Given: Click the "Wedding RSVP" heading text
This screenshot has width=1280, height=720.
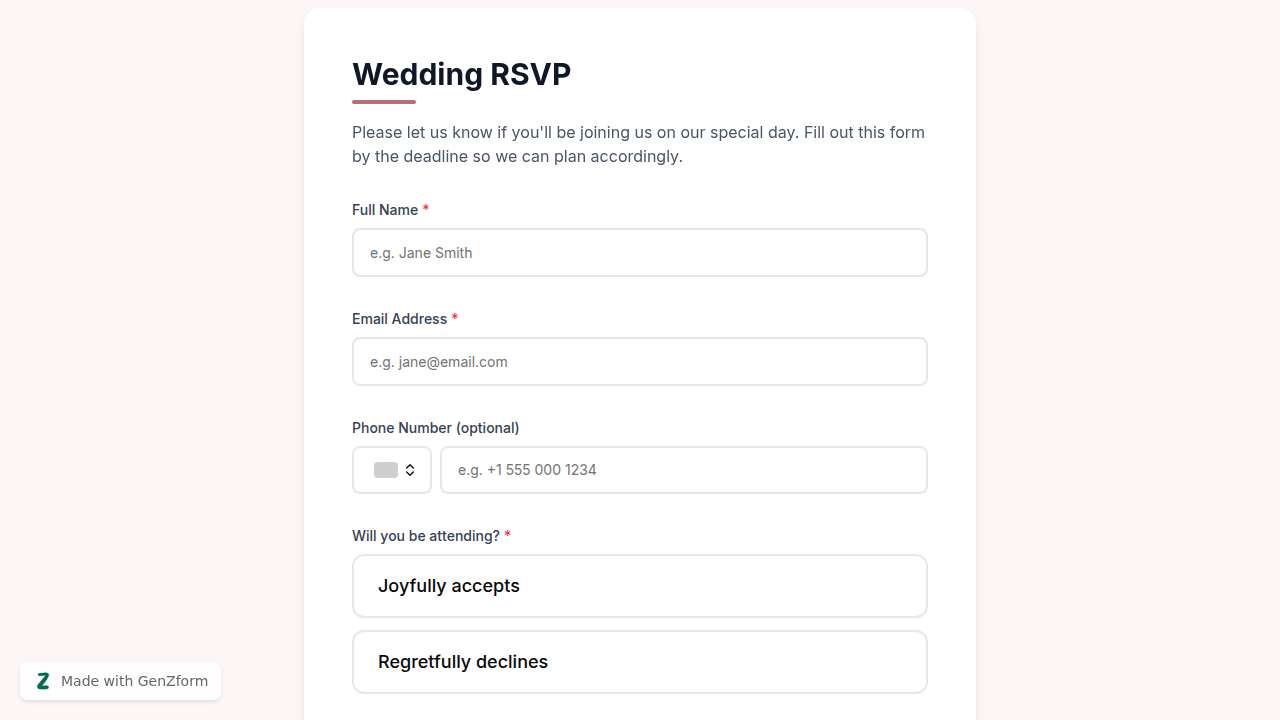Looking at the screenshot, I should click(x=461, y=74).
